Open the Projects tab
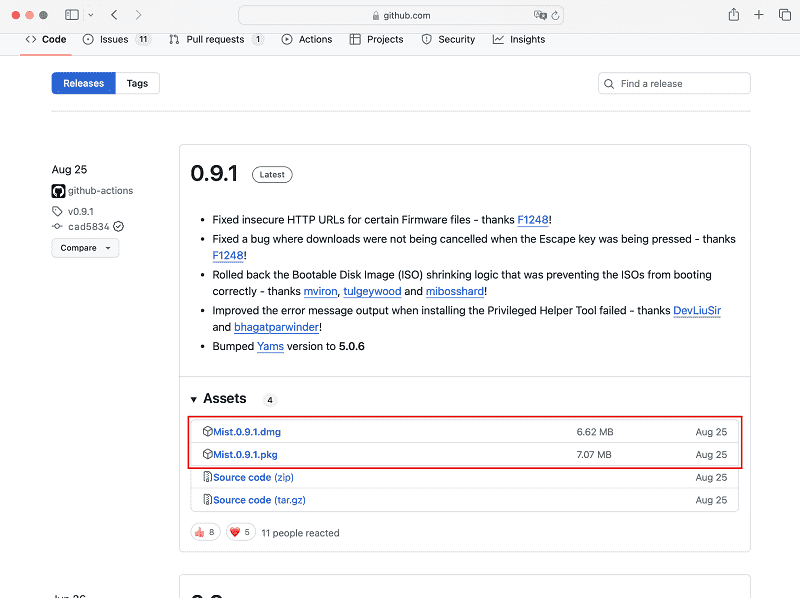Screen dimensions: 800x598 tap(377, 39)
